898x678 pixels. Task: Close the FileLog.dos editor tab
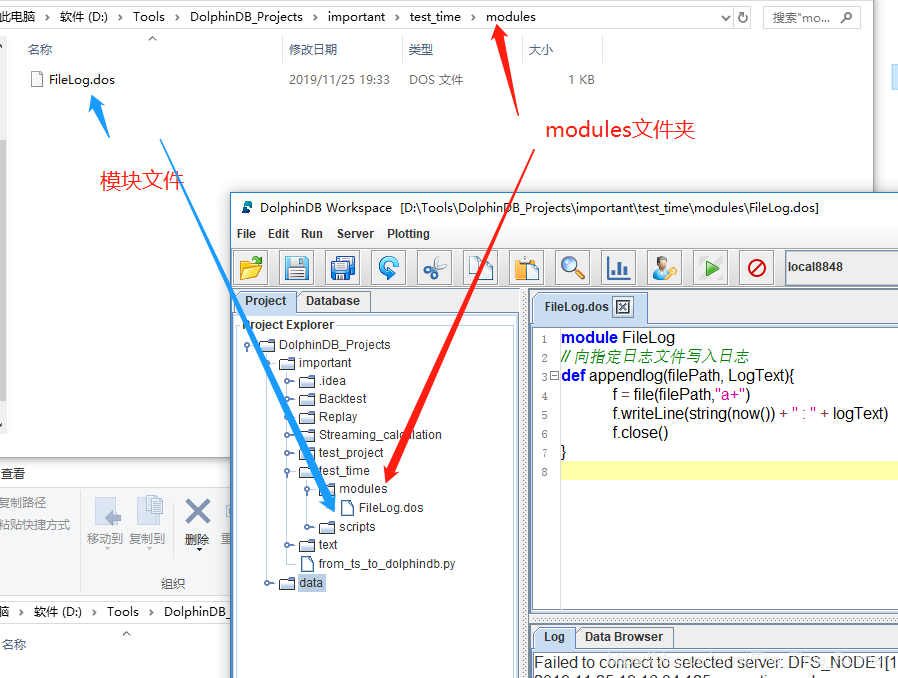pos(623,307)
